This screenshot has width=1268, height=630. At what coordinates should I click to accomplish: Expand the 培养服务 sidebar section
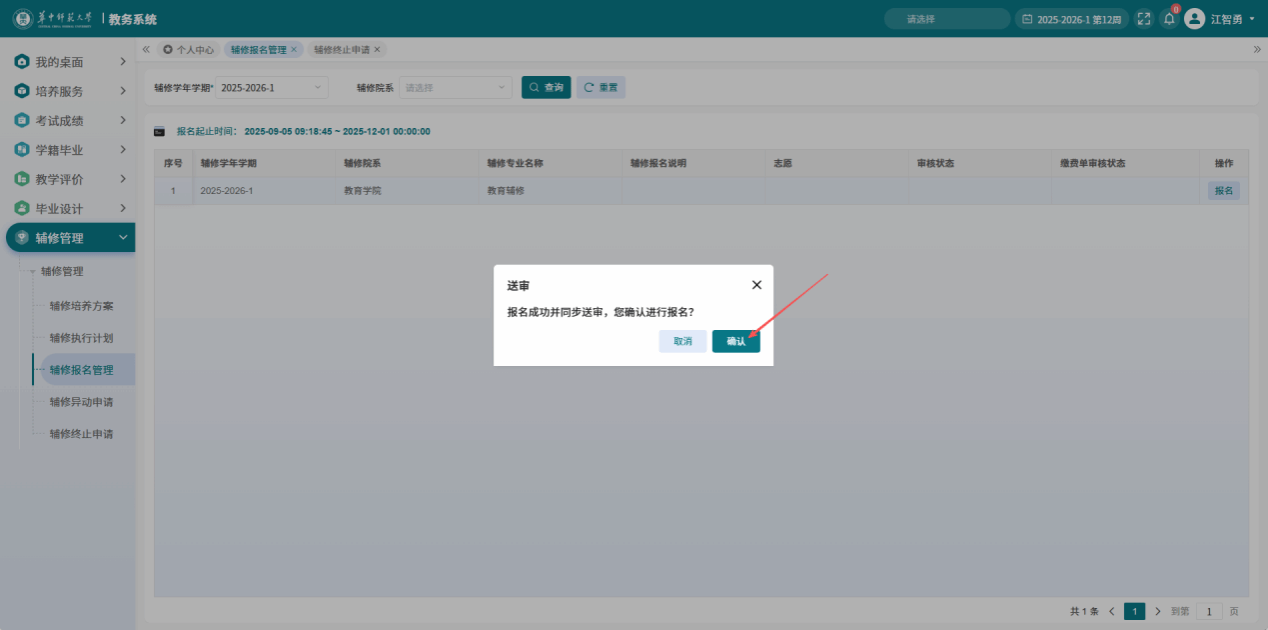(x=123, y=91)
